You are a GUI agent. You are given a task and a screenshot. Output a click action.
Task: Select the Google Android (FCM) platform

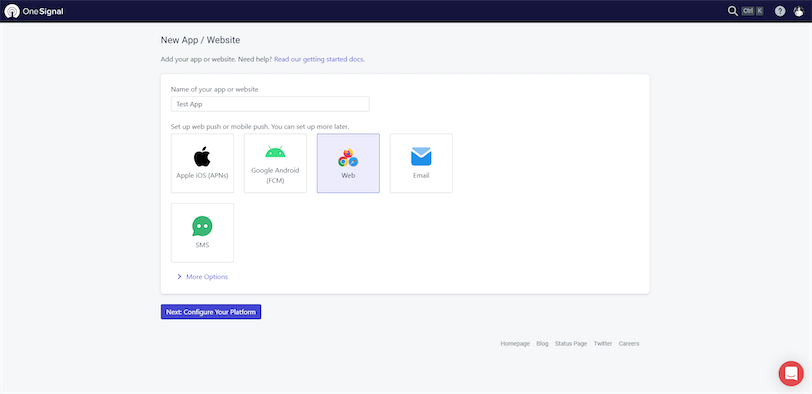(x=275, y=163)
